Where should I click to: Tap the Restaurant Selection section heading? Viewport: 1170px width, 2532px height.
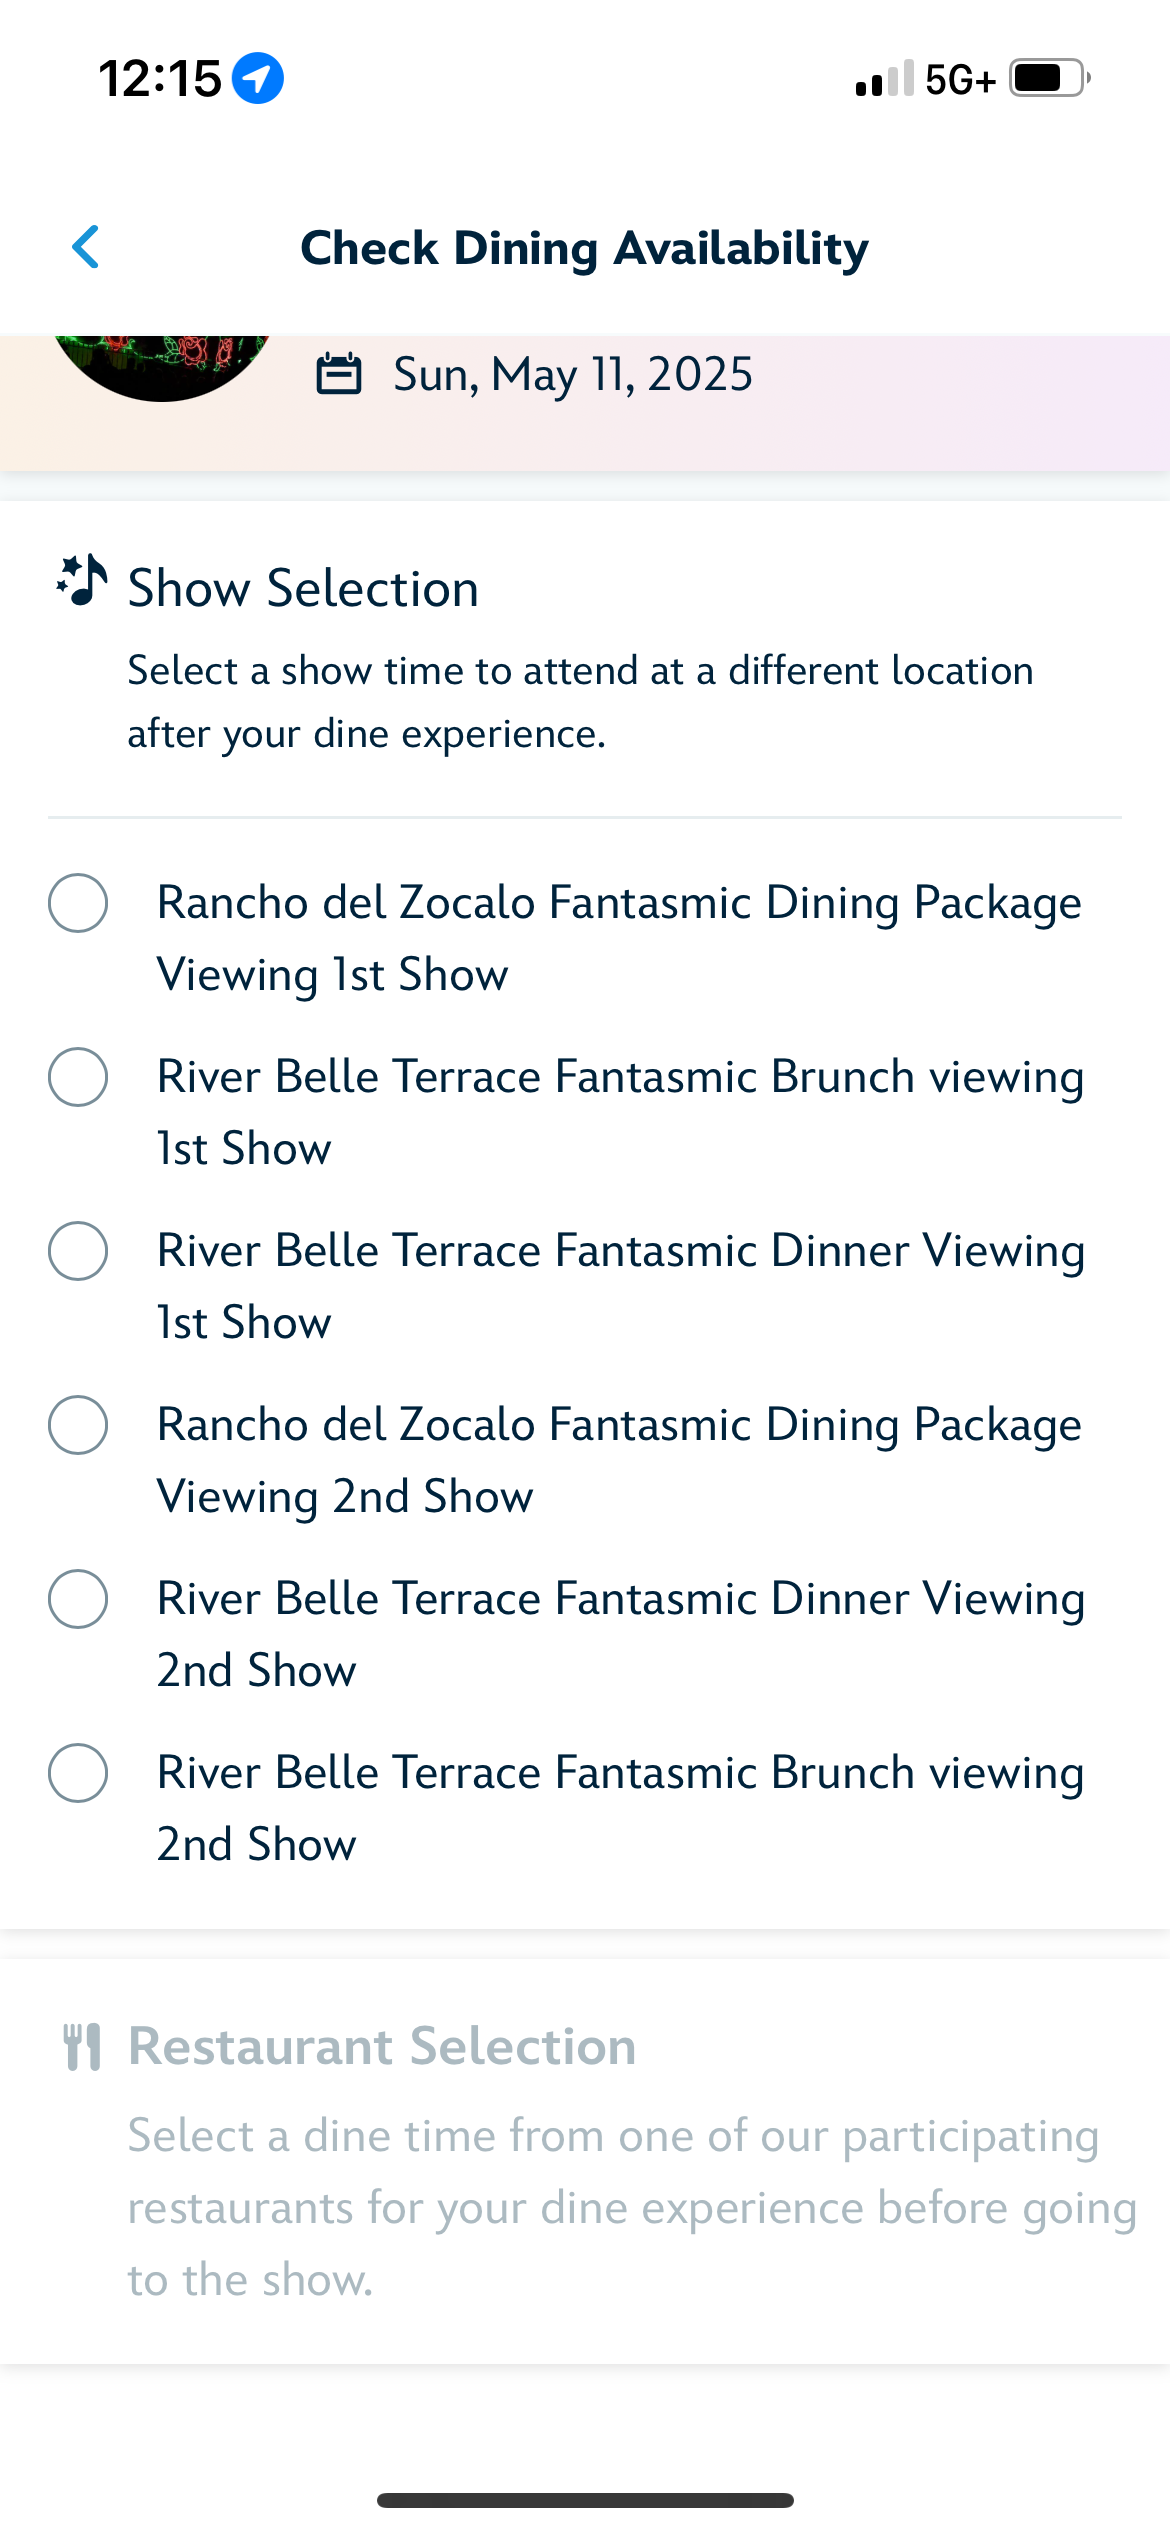point(382,2046)
